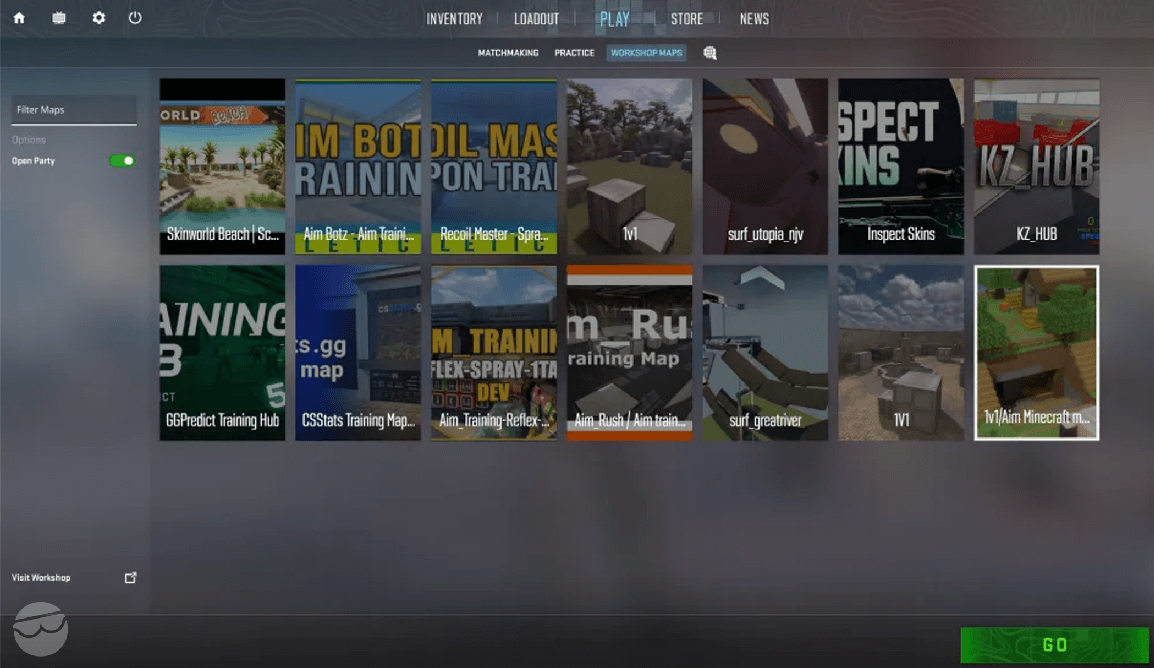
Task: Click the Filter Maps search field
Action: pos(73,109)
